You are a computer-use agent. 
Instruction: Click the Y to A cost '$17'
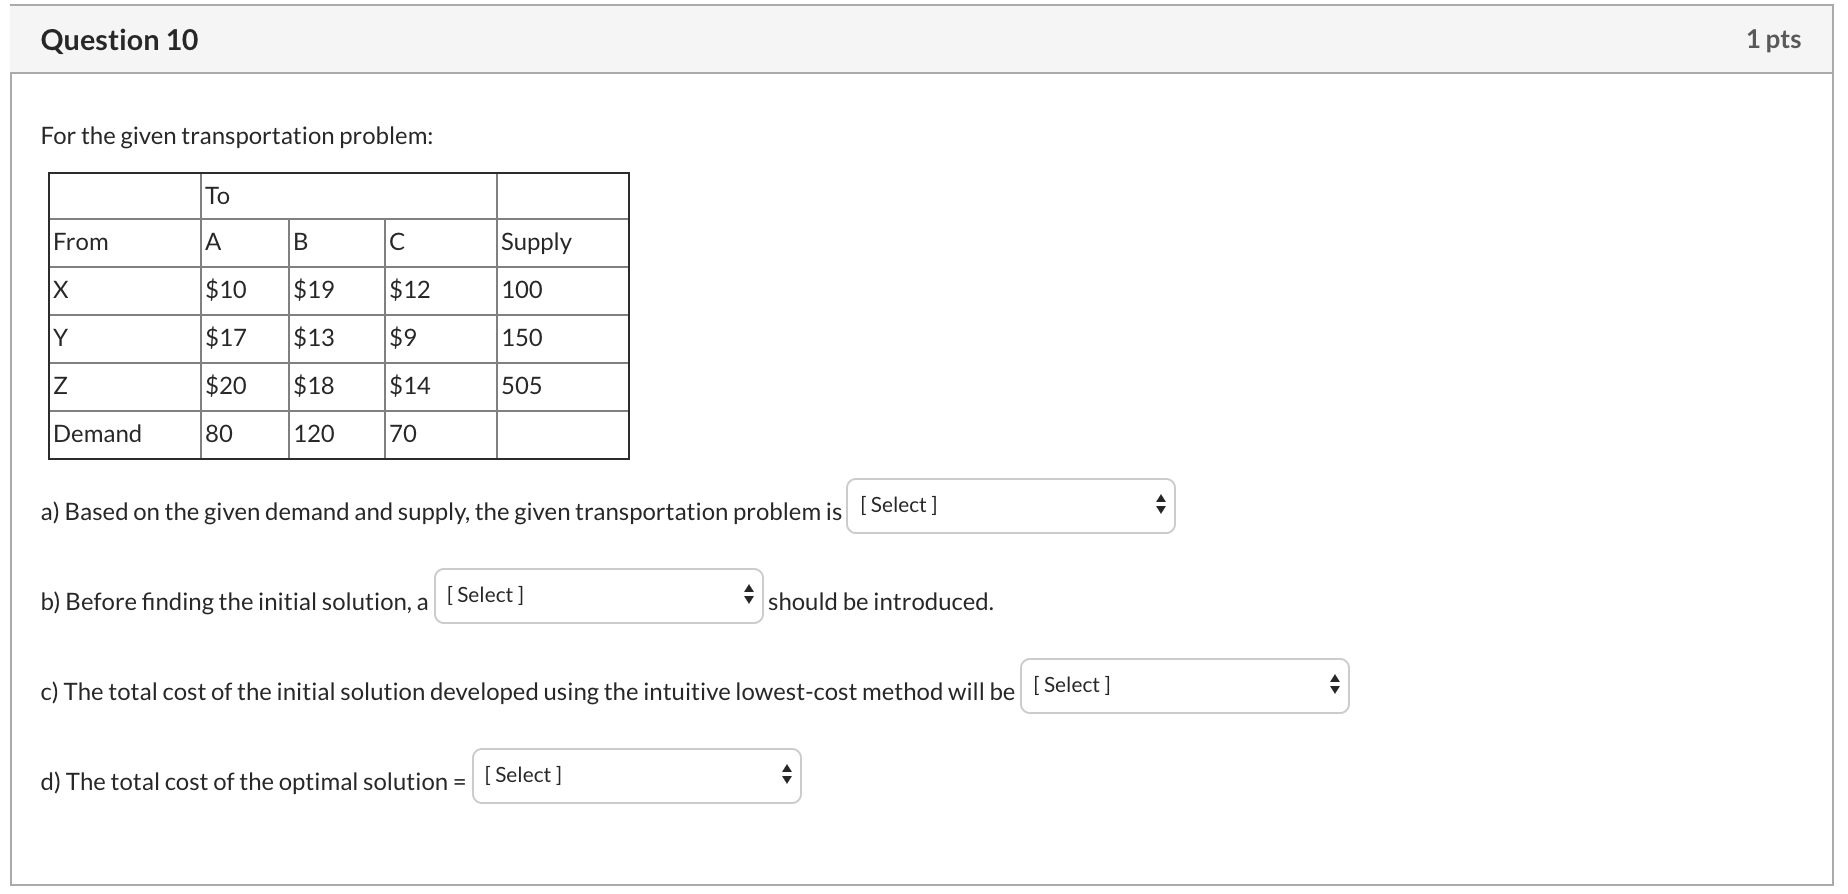[x=226, y=338]
